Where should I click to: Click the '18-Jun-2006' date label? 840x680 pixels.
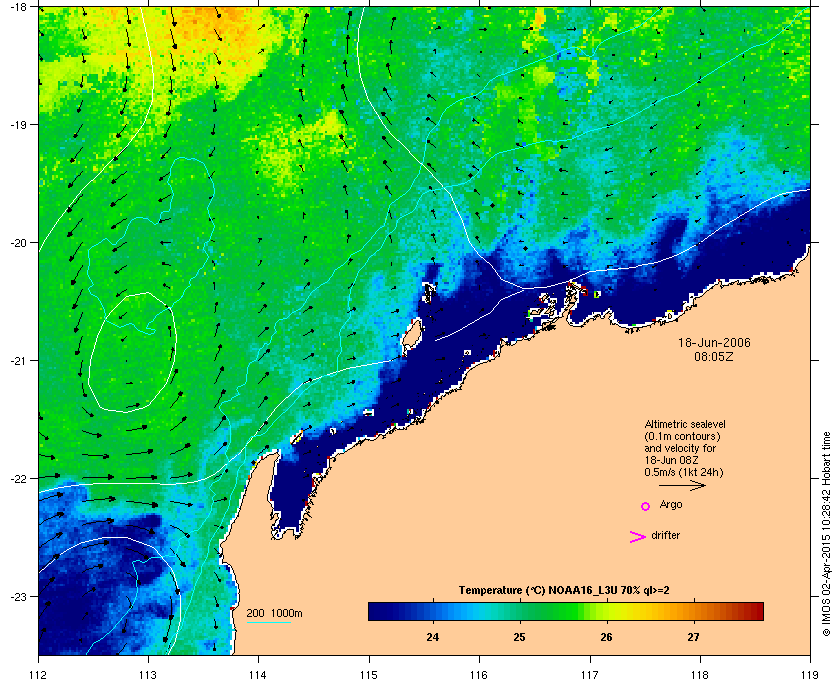pyautogui.click(x=714, y=342)
